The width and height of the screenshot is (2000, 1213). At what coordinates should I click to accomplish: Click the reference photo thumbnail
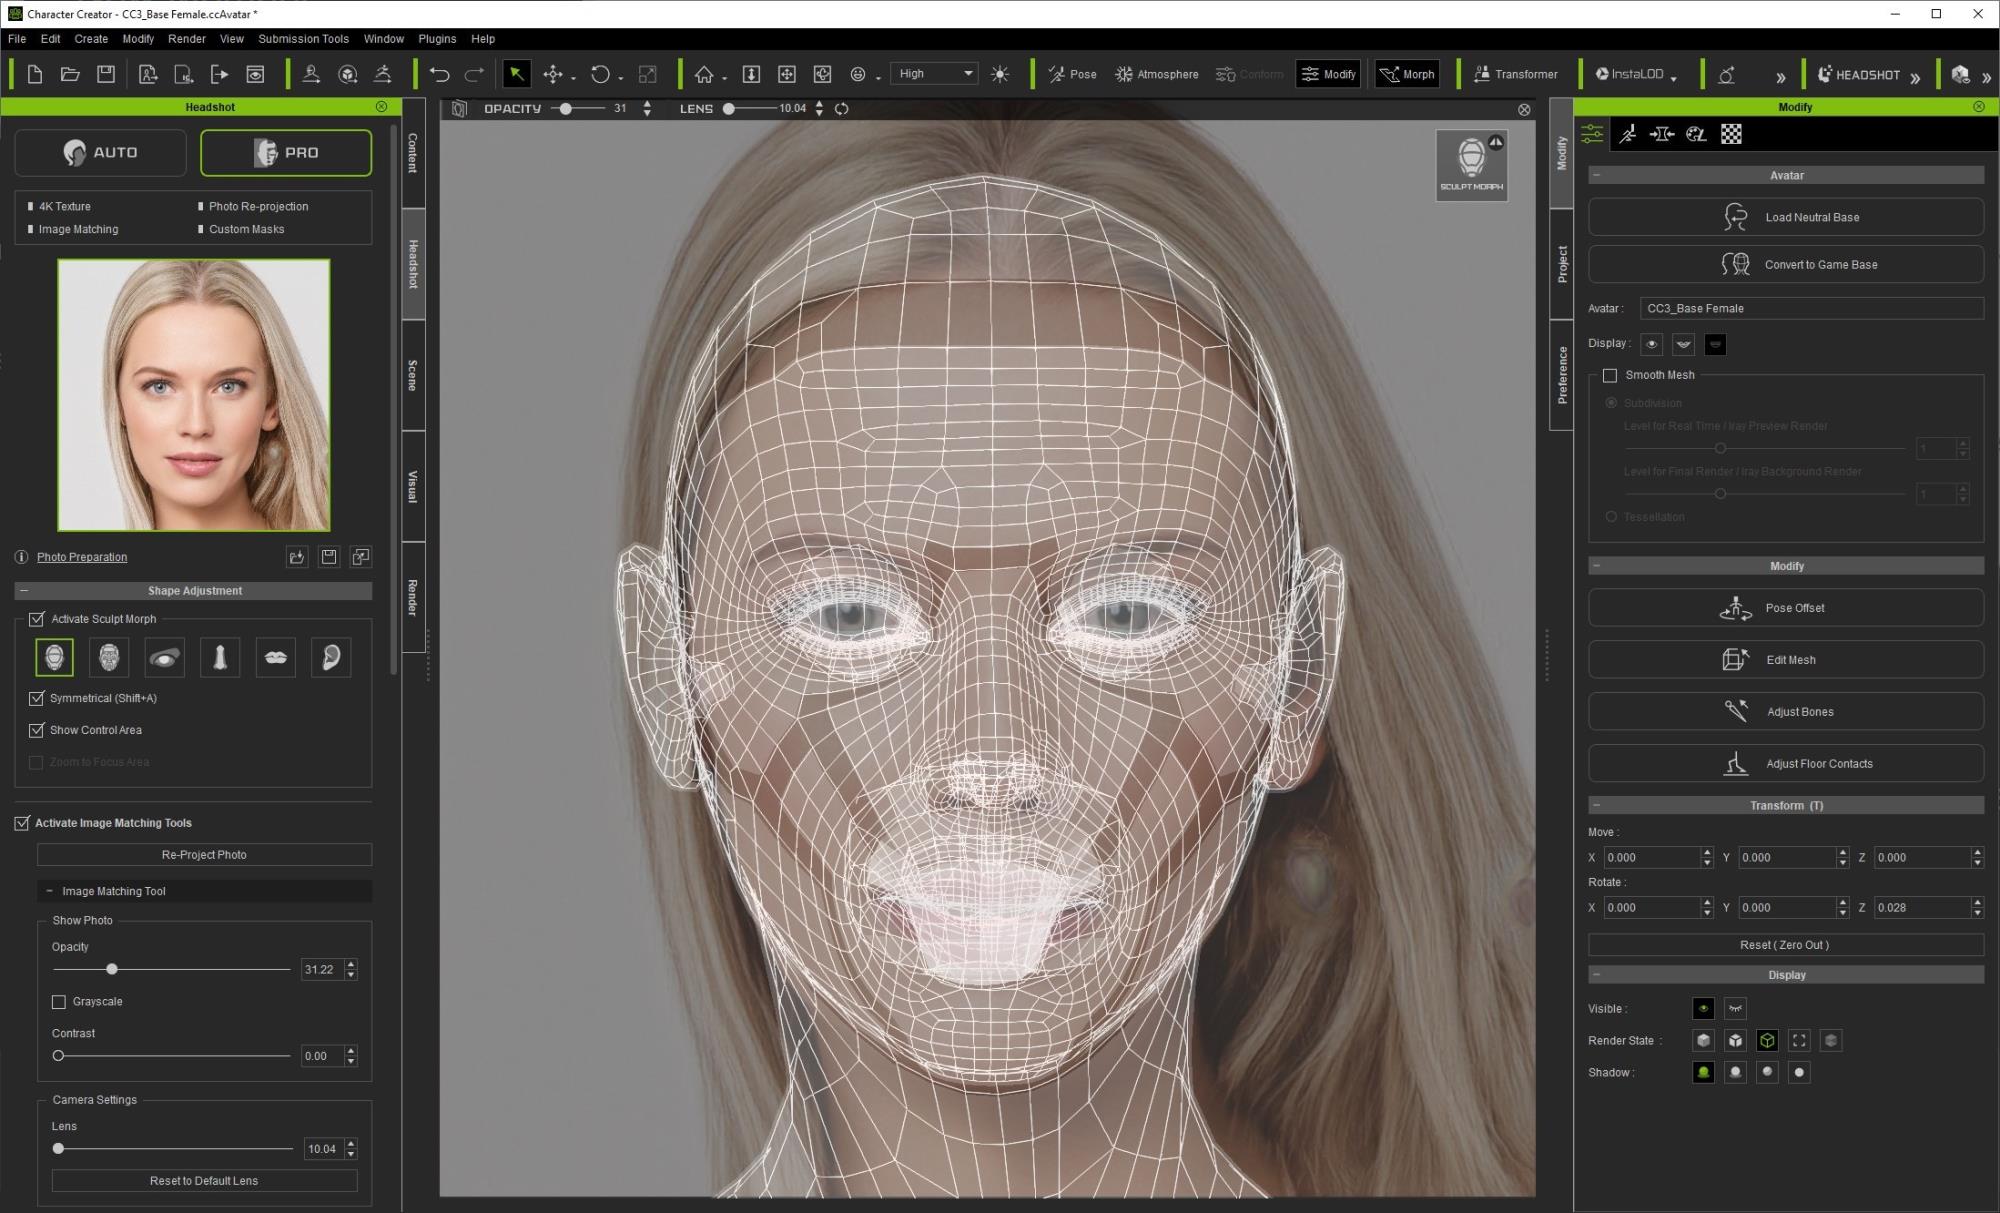[x=193, y=393]
